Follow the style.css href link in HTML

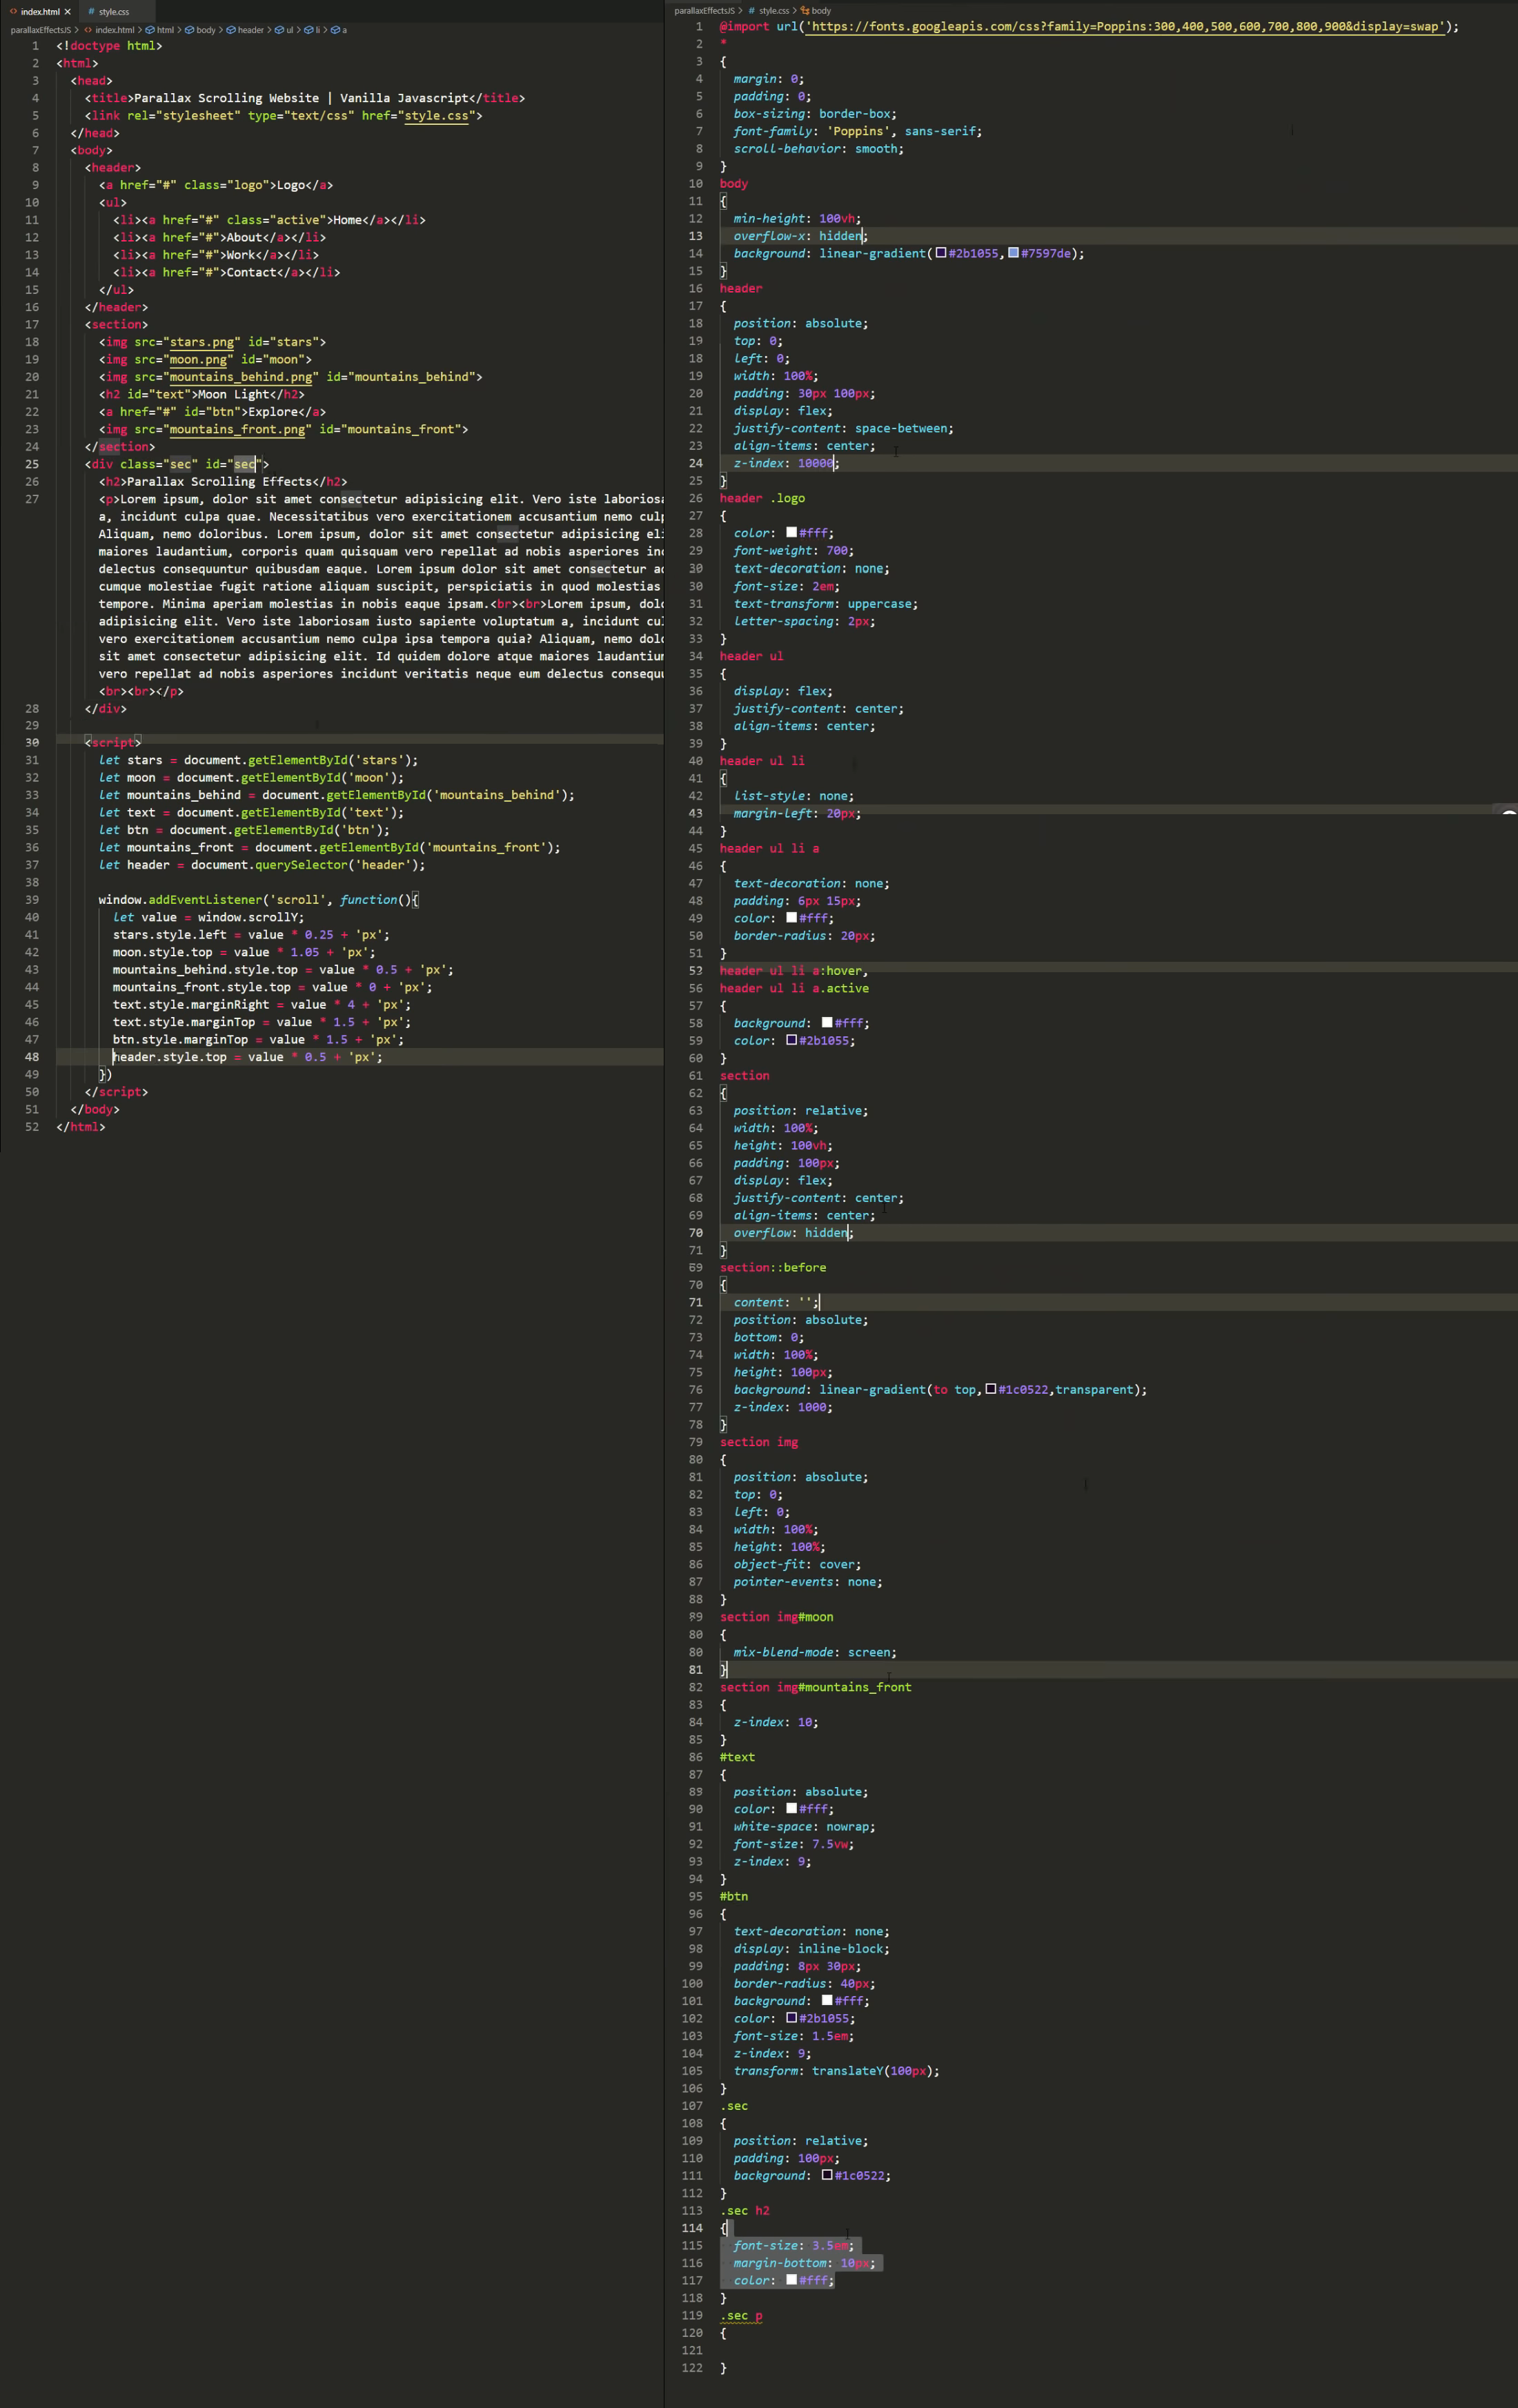click(x=436, y=116)
